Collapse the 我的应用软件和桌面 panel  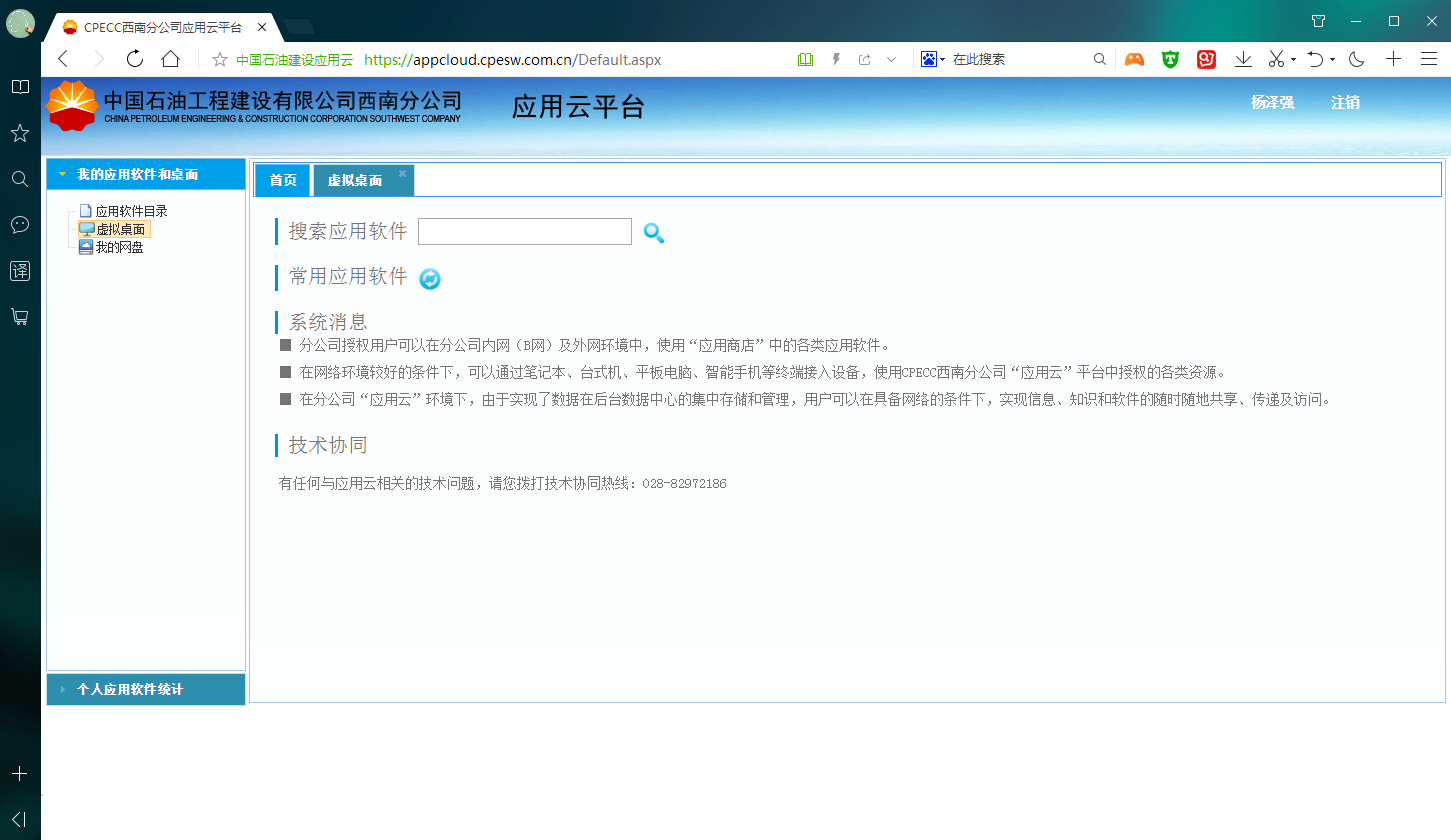click(137, 174)
